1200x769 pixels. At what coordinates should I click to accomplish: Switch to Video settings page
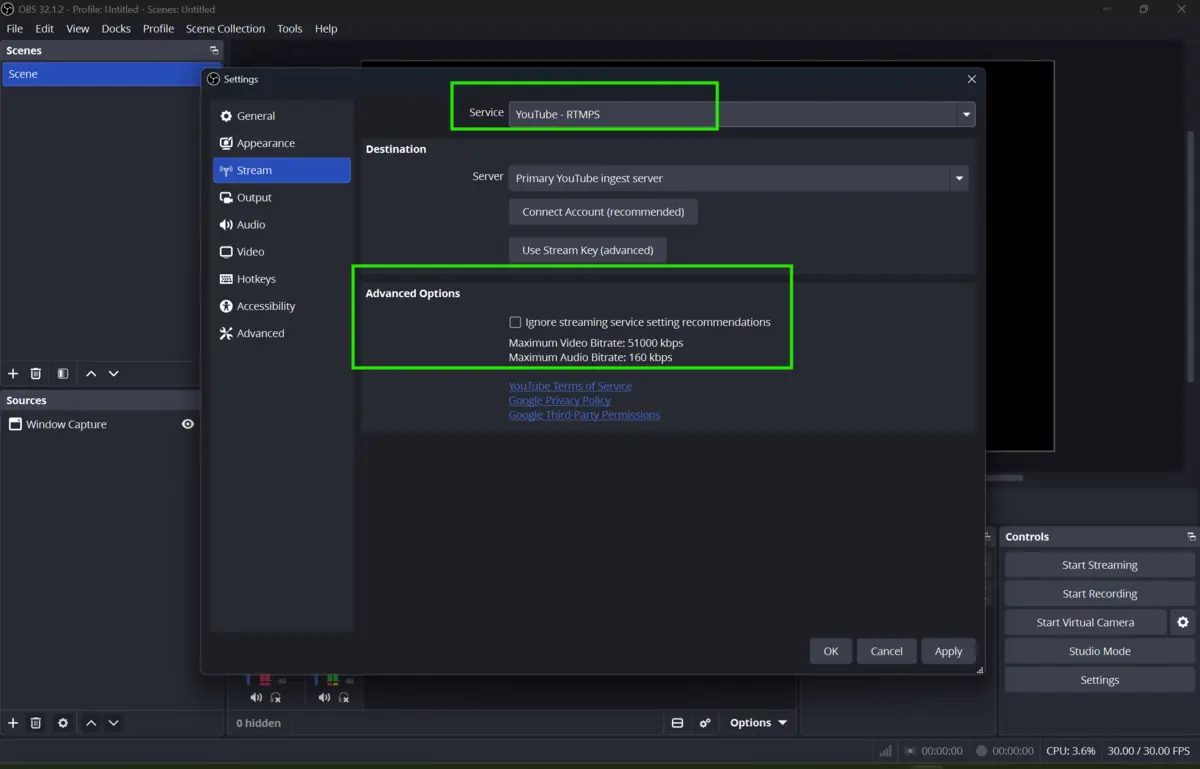282,251
